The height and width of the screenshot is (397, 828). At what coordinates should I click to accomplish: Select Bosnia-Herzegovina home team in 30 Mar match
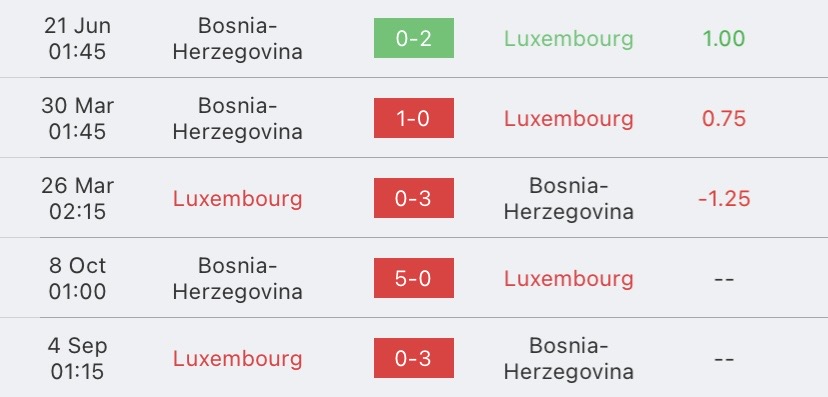[x=237, y=119]
